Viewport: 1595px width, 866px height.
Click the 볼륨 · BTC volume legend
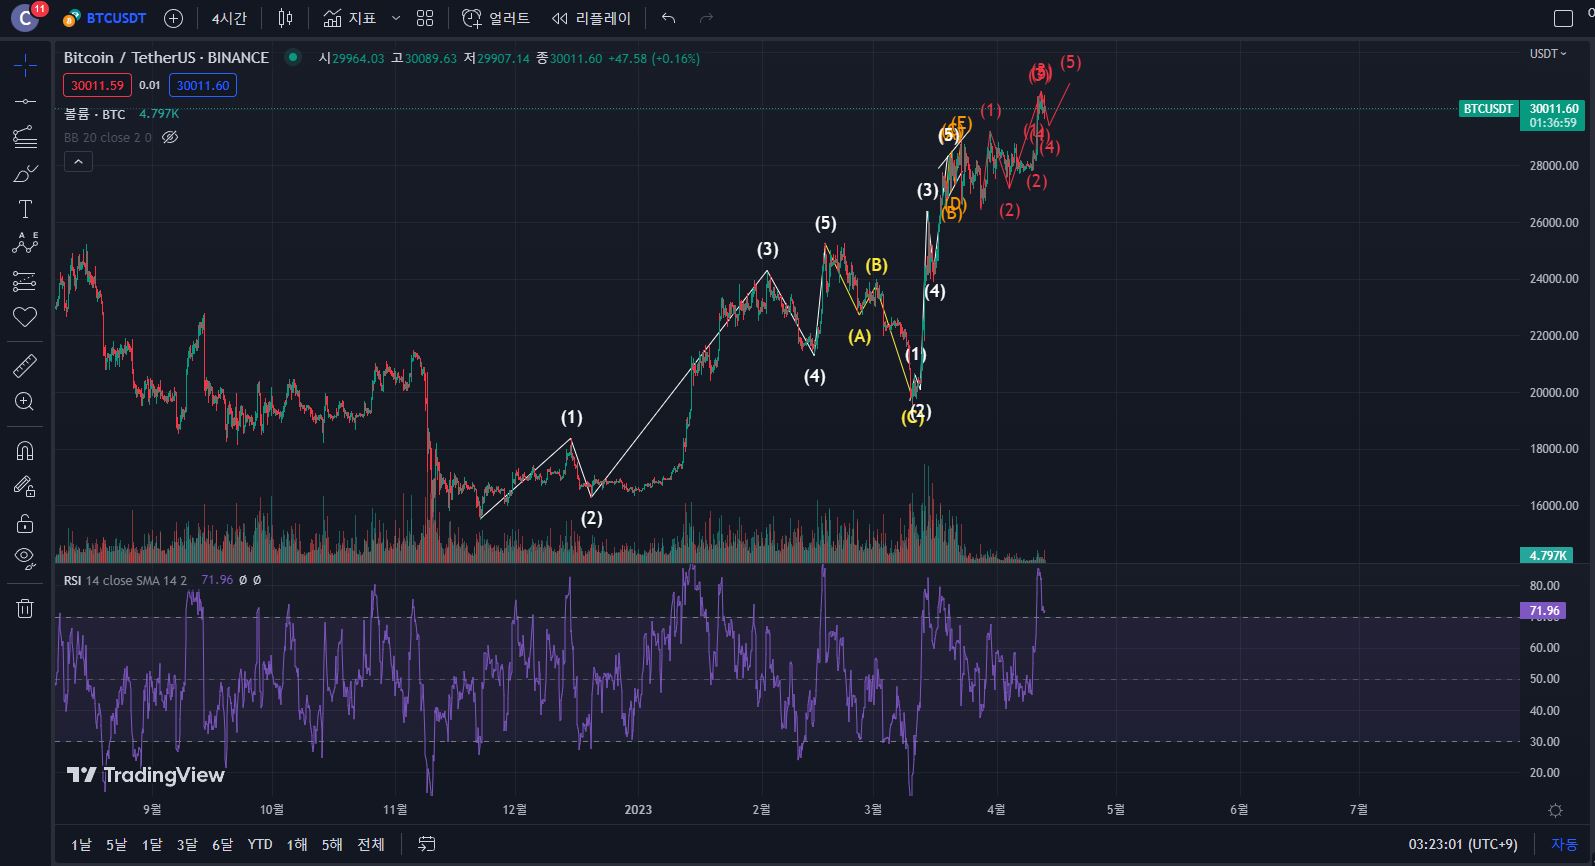point(95,114)
